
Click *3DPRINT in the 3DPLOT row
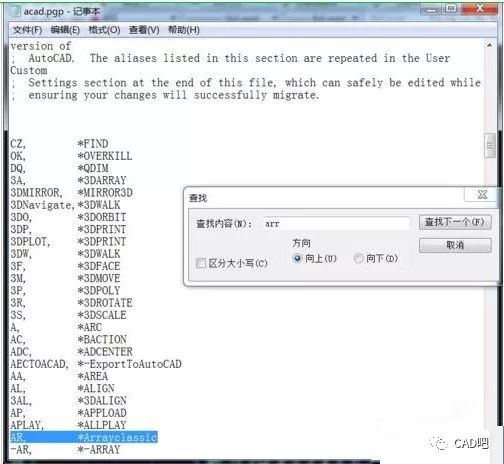102,241
